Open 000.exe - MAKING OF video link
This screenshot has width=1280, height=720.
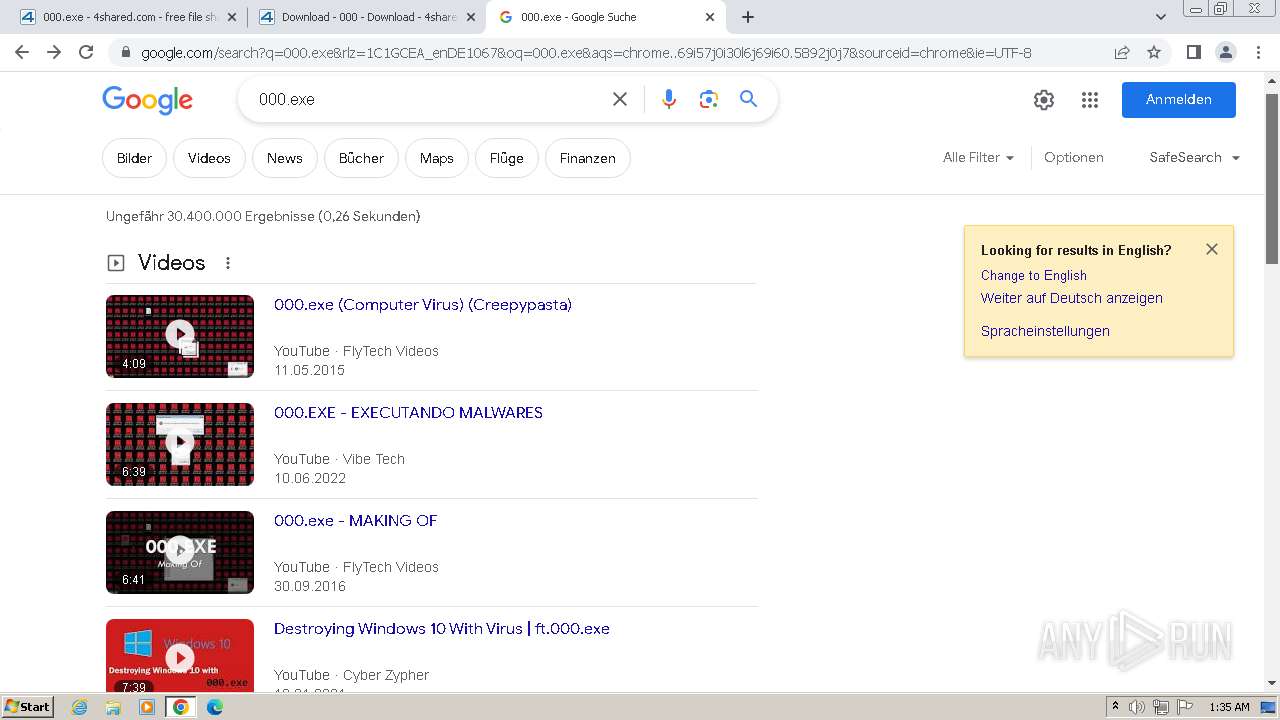[355, 521]
